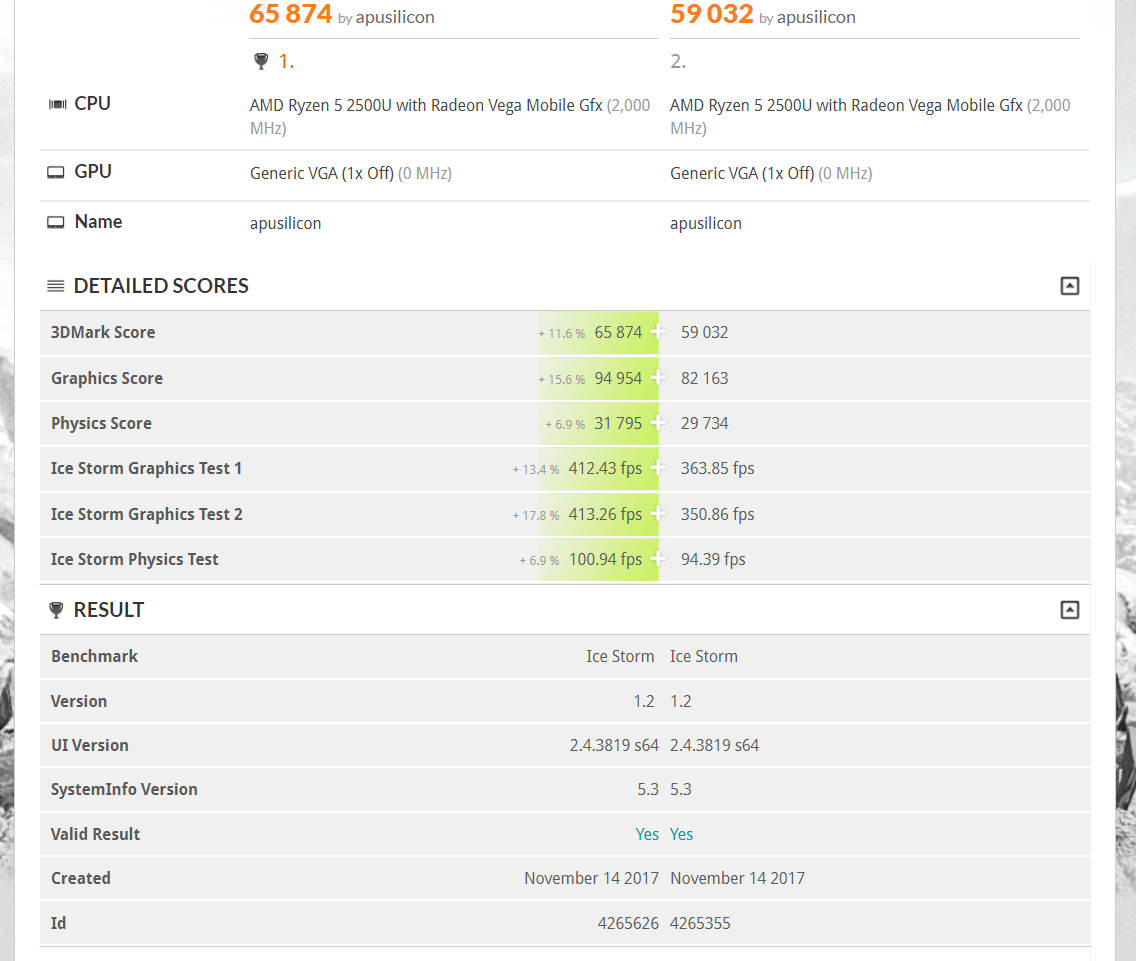Click the UI Version row label

(x=89, y=745)
